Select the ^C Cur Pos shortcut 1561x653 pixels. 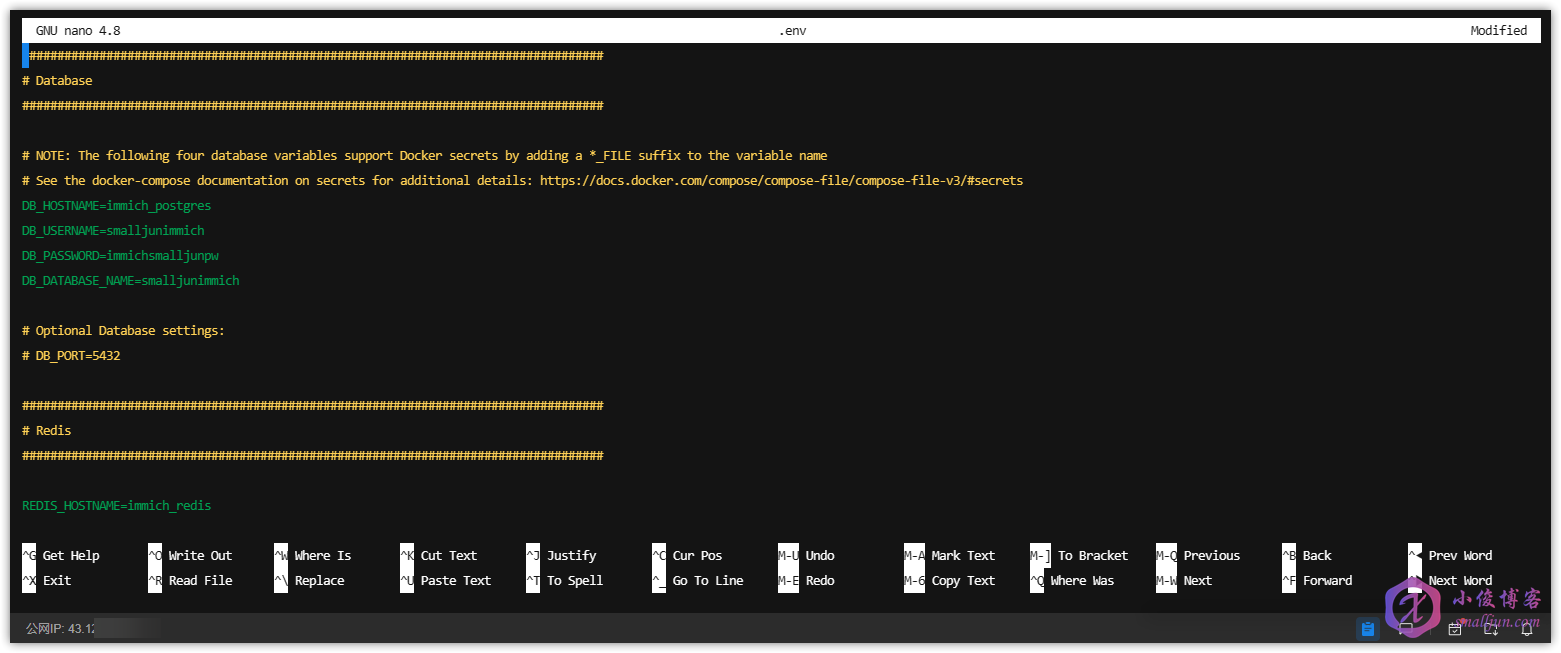(687, 556)
